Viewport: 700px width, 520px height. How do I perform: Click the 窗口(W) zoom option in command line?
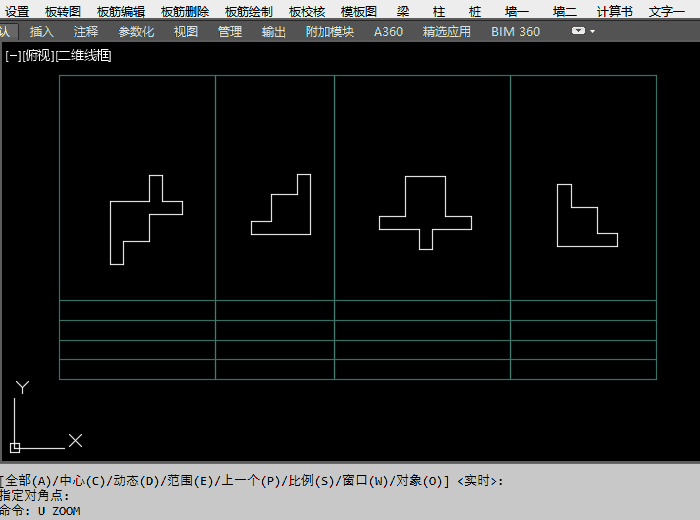pos(365,481)
